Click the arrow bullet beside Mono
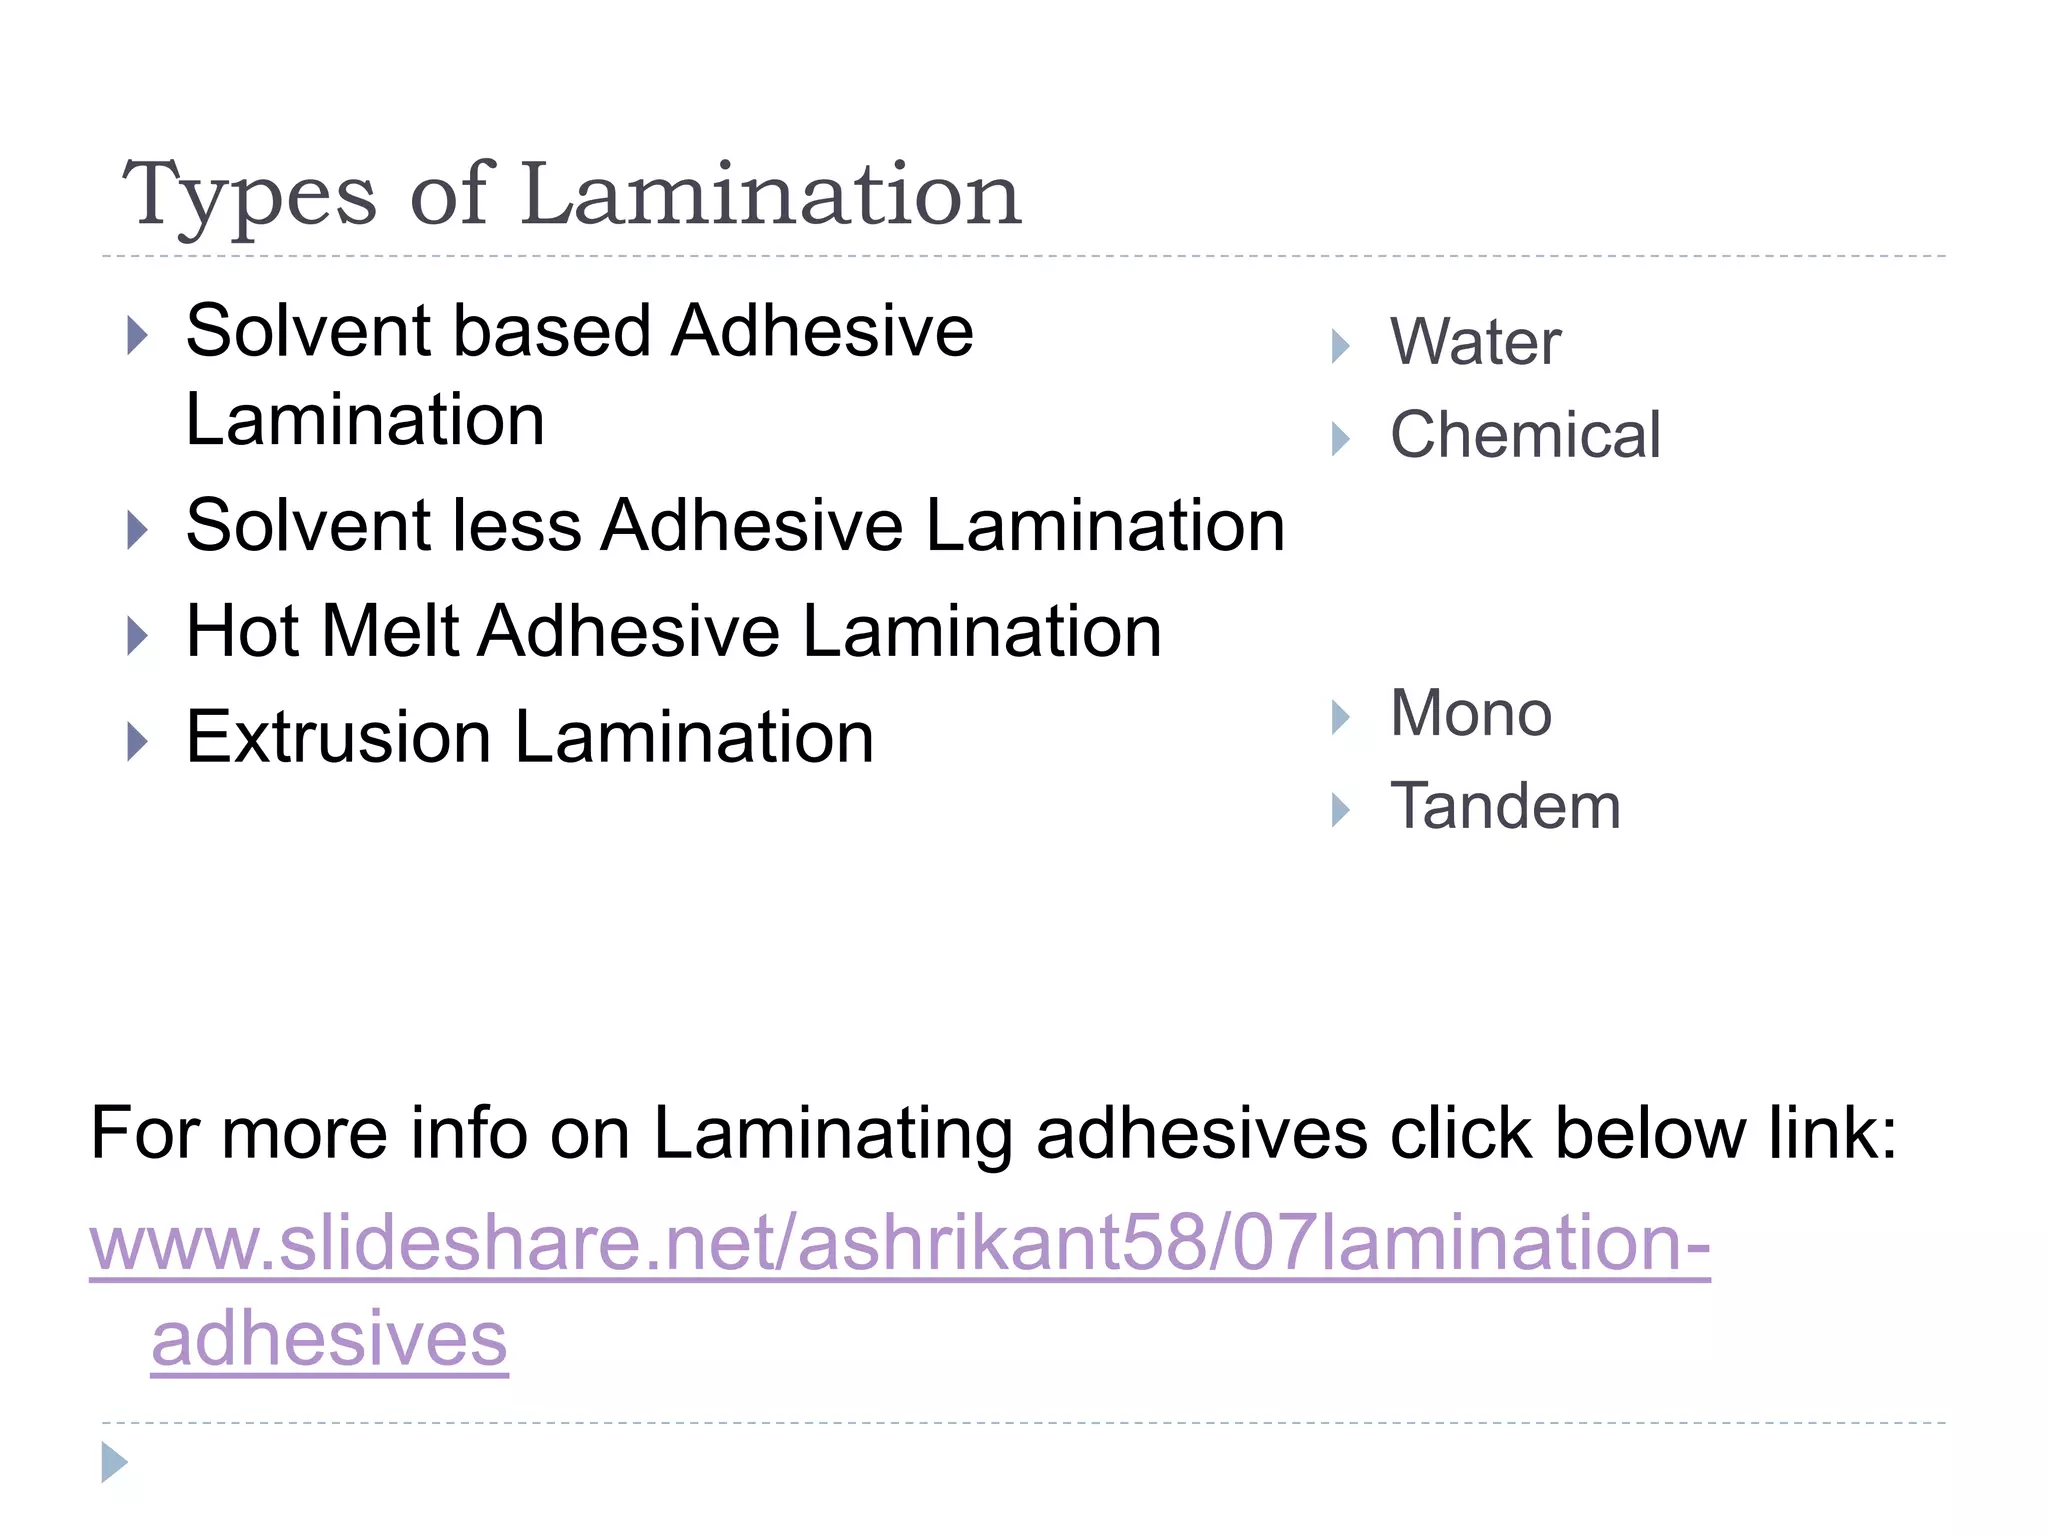Viewport: 2048px width, 1536px height. click(x=1341, y=717)
